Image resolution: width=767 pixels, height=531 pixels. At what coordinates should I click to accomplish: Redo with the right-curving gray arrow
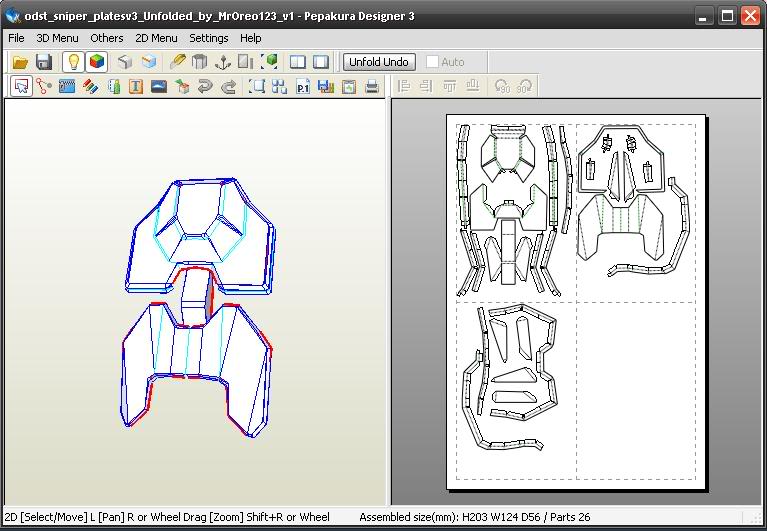pos(228,87)
